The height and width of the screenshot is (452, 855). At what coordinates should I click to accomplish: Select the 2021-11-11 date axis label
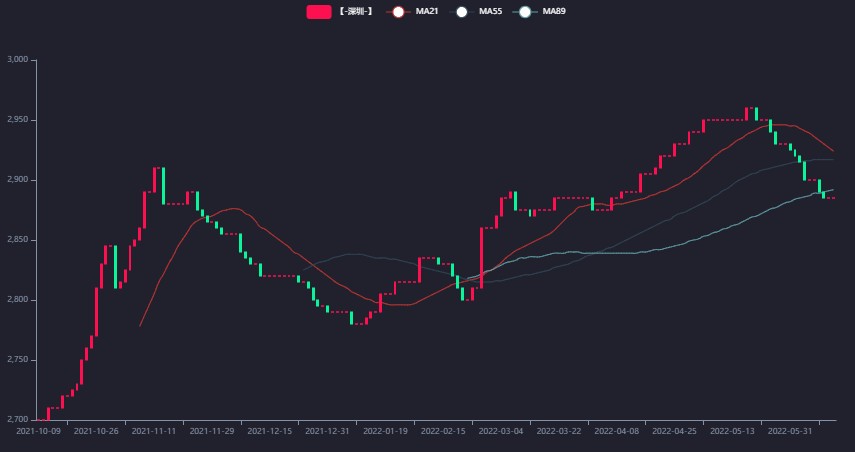[x=155, y=432]
